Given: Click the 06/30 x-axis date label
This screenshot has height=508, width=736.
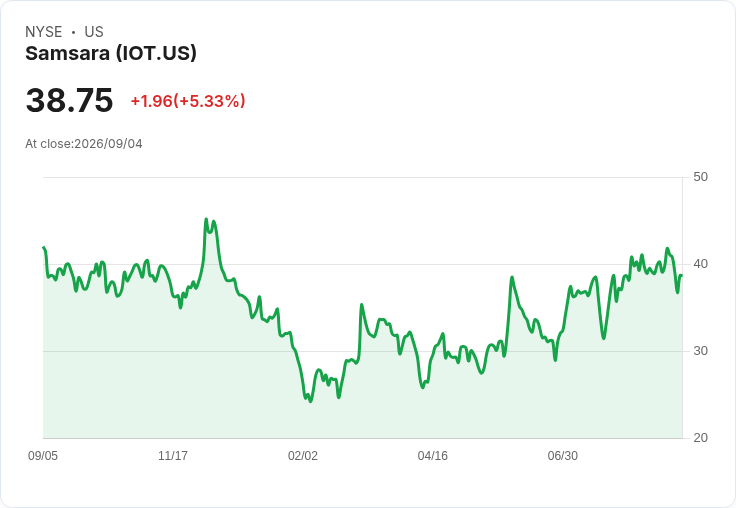Looking at the screenshot, I should coord(563,455).
